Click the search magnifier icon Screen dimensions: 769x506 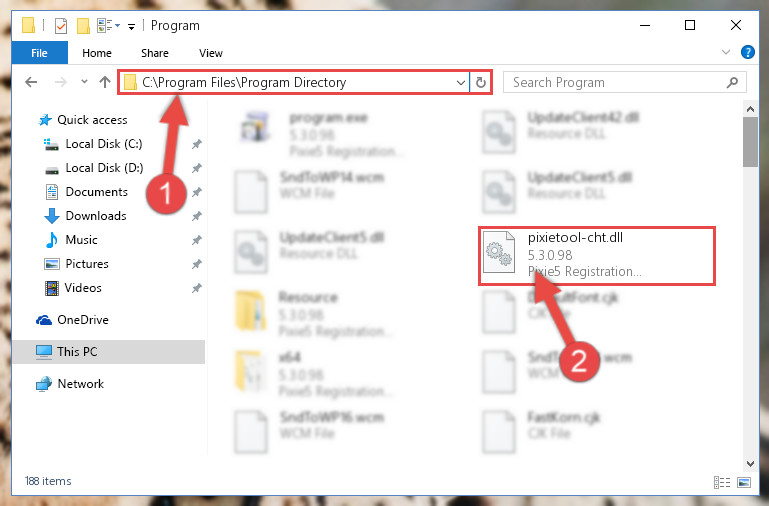pyautogui.click(x=732, y=82)
